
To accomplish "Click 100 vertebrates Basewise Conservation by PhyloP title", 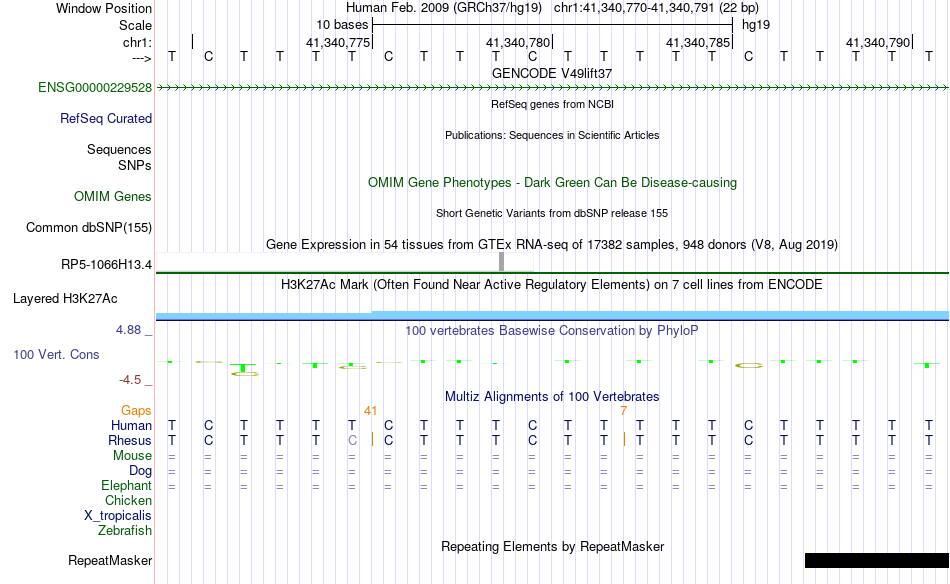I will click(551, 331).
